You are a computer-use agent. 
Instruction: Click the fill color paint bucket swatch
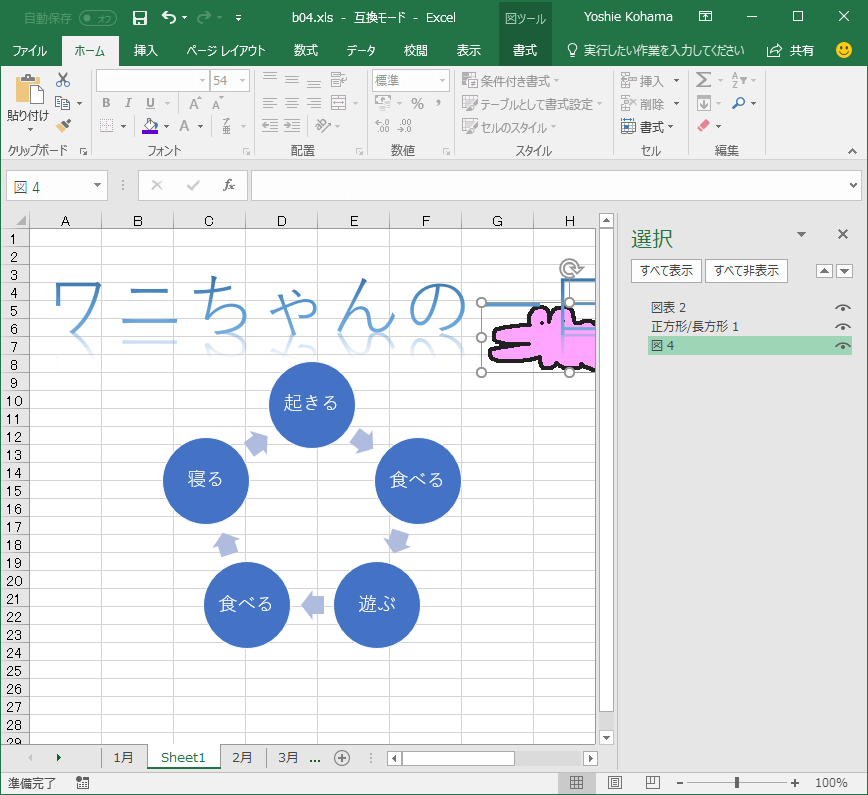pyautogui.click(x=150, y=126)
